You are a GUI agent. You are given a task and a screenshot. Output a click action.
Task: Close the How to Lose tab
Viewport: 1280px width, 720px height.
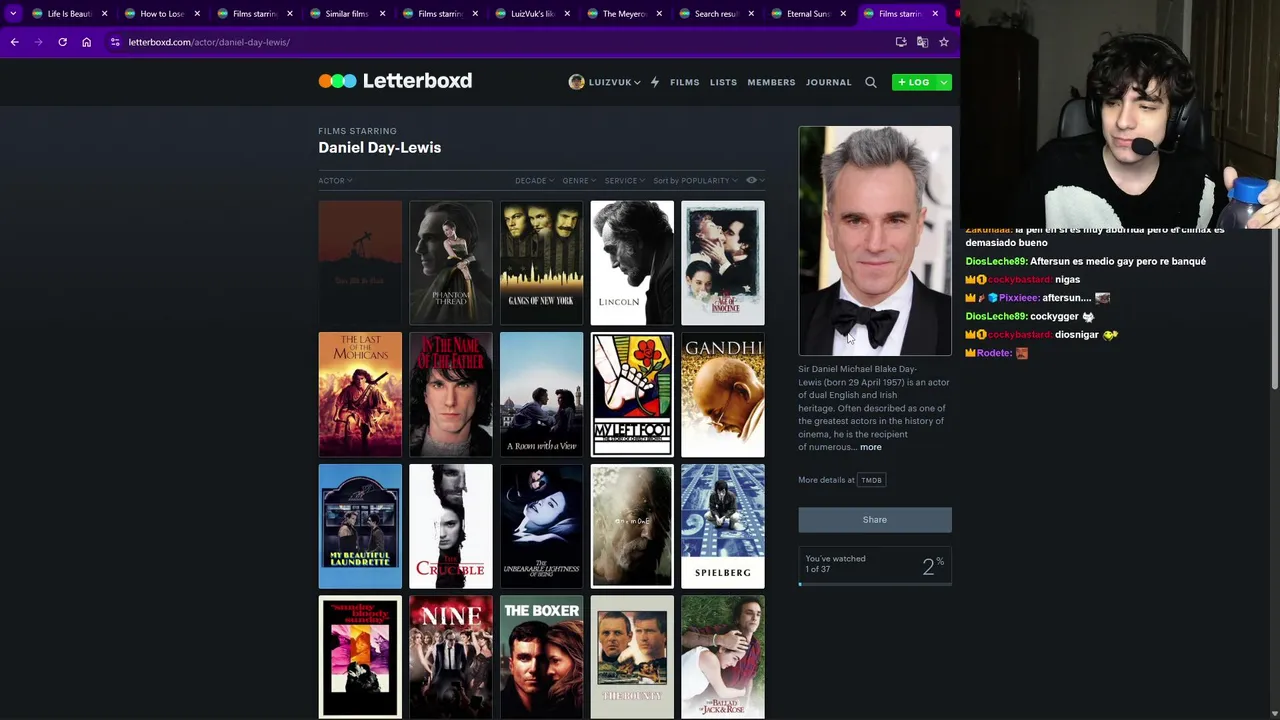pyautogui.click(x=197, y=14)
